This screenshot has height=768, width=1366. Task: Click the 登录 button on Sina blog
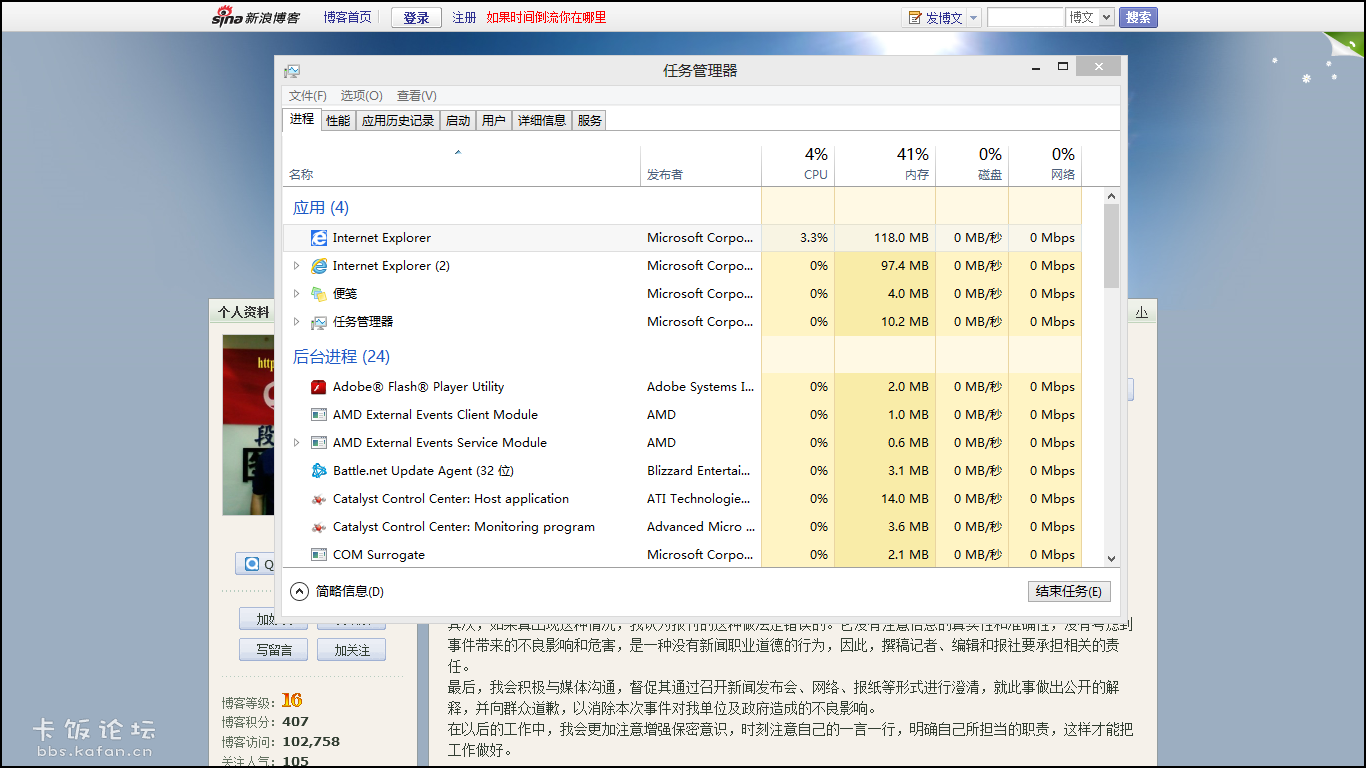[x=416, y=17]
